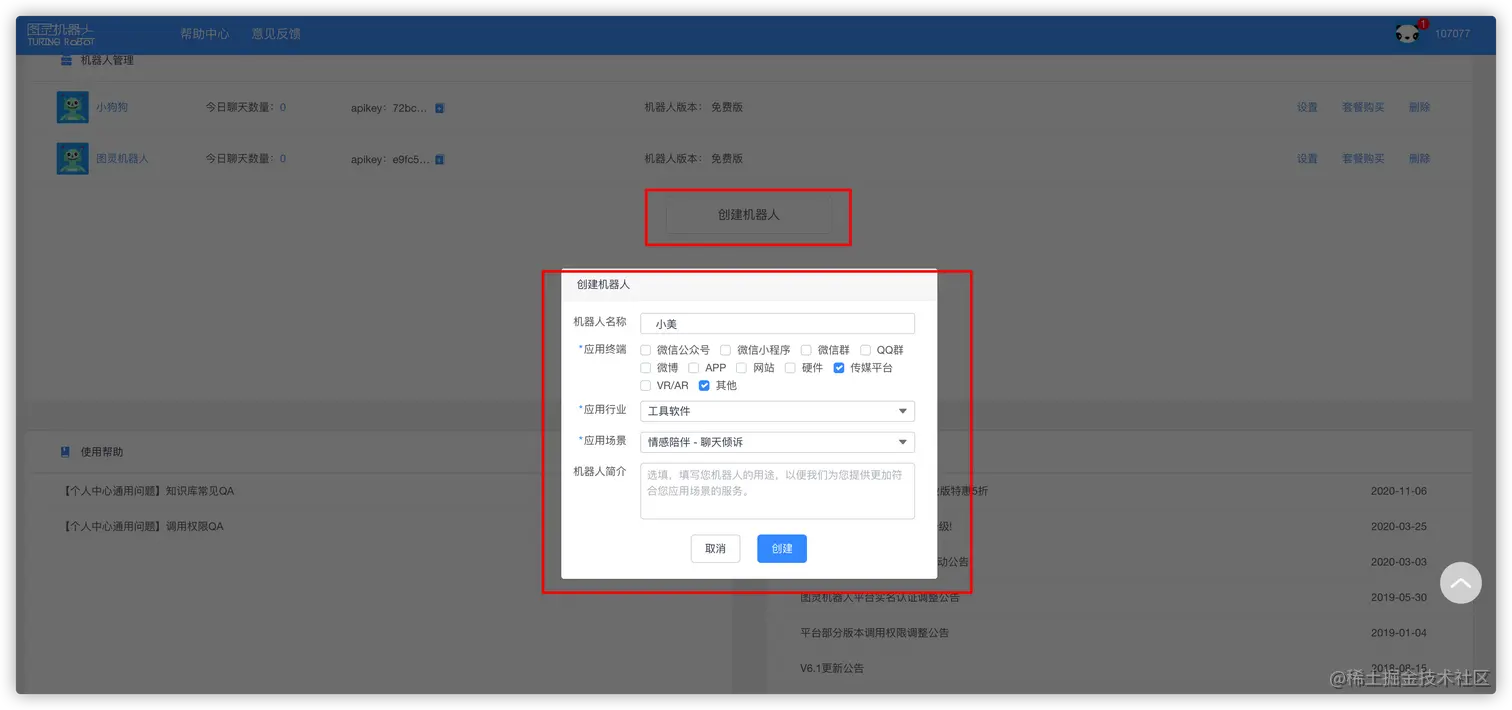This screenshot has width=1512, height=710.
Task: Check the 硬件 checkbox
Action: pyautogui.click(x=790, y=368)
